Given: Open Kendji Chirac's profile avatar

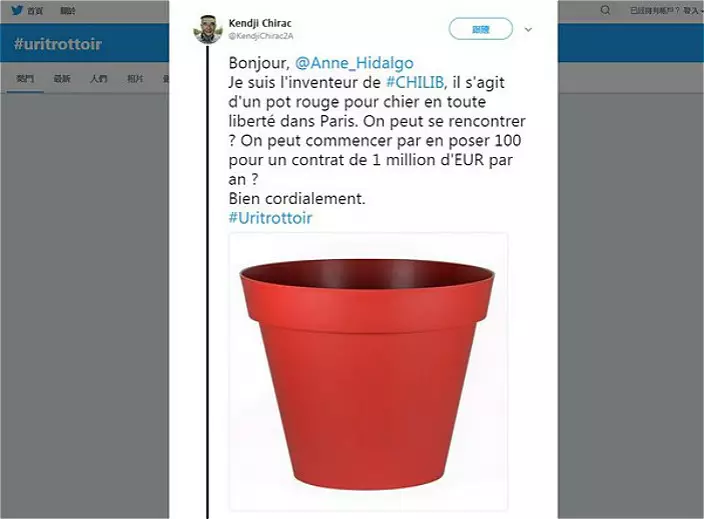Looking at the screenshot, I should tap(208, 29).
